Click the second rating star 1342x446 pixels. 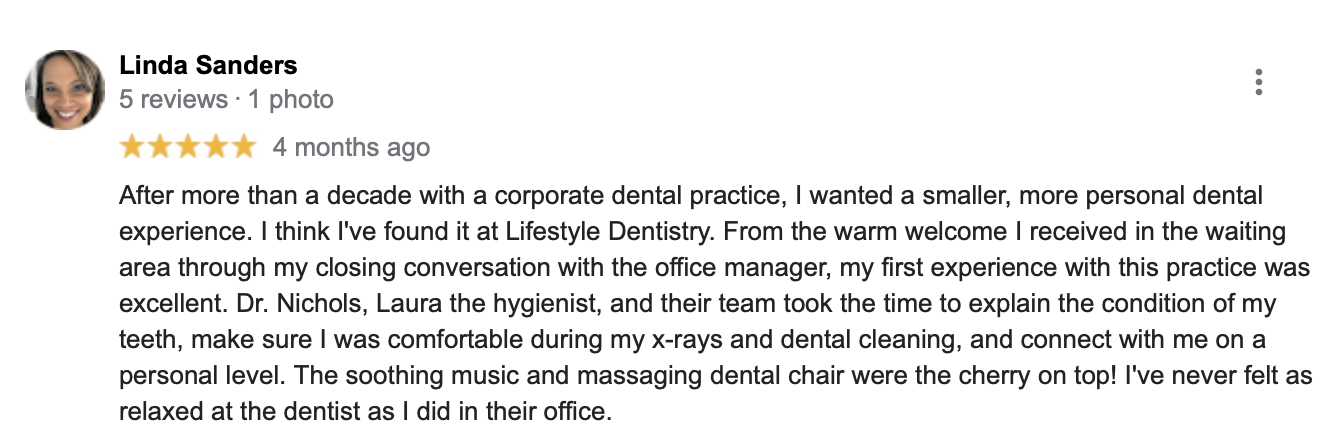pos(160,148)
